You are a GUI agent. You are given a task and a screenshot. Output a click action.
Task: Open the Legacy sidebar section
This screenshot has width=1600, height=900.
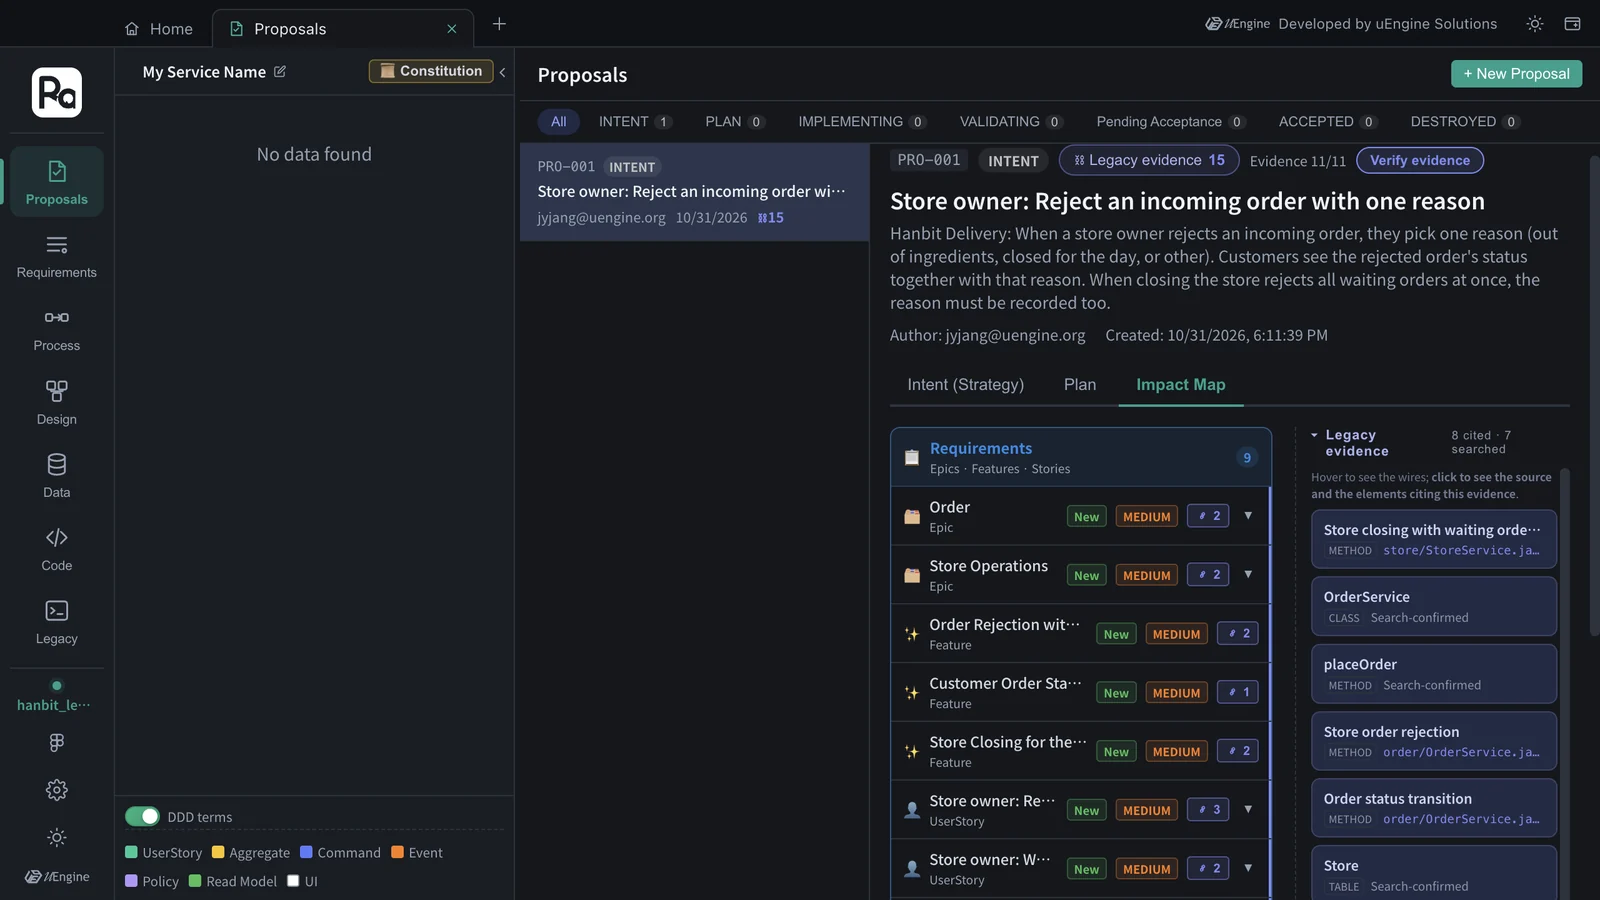(57, 622)
